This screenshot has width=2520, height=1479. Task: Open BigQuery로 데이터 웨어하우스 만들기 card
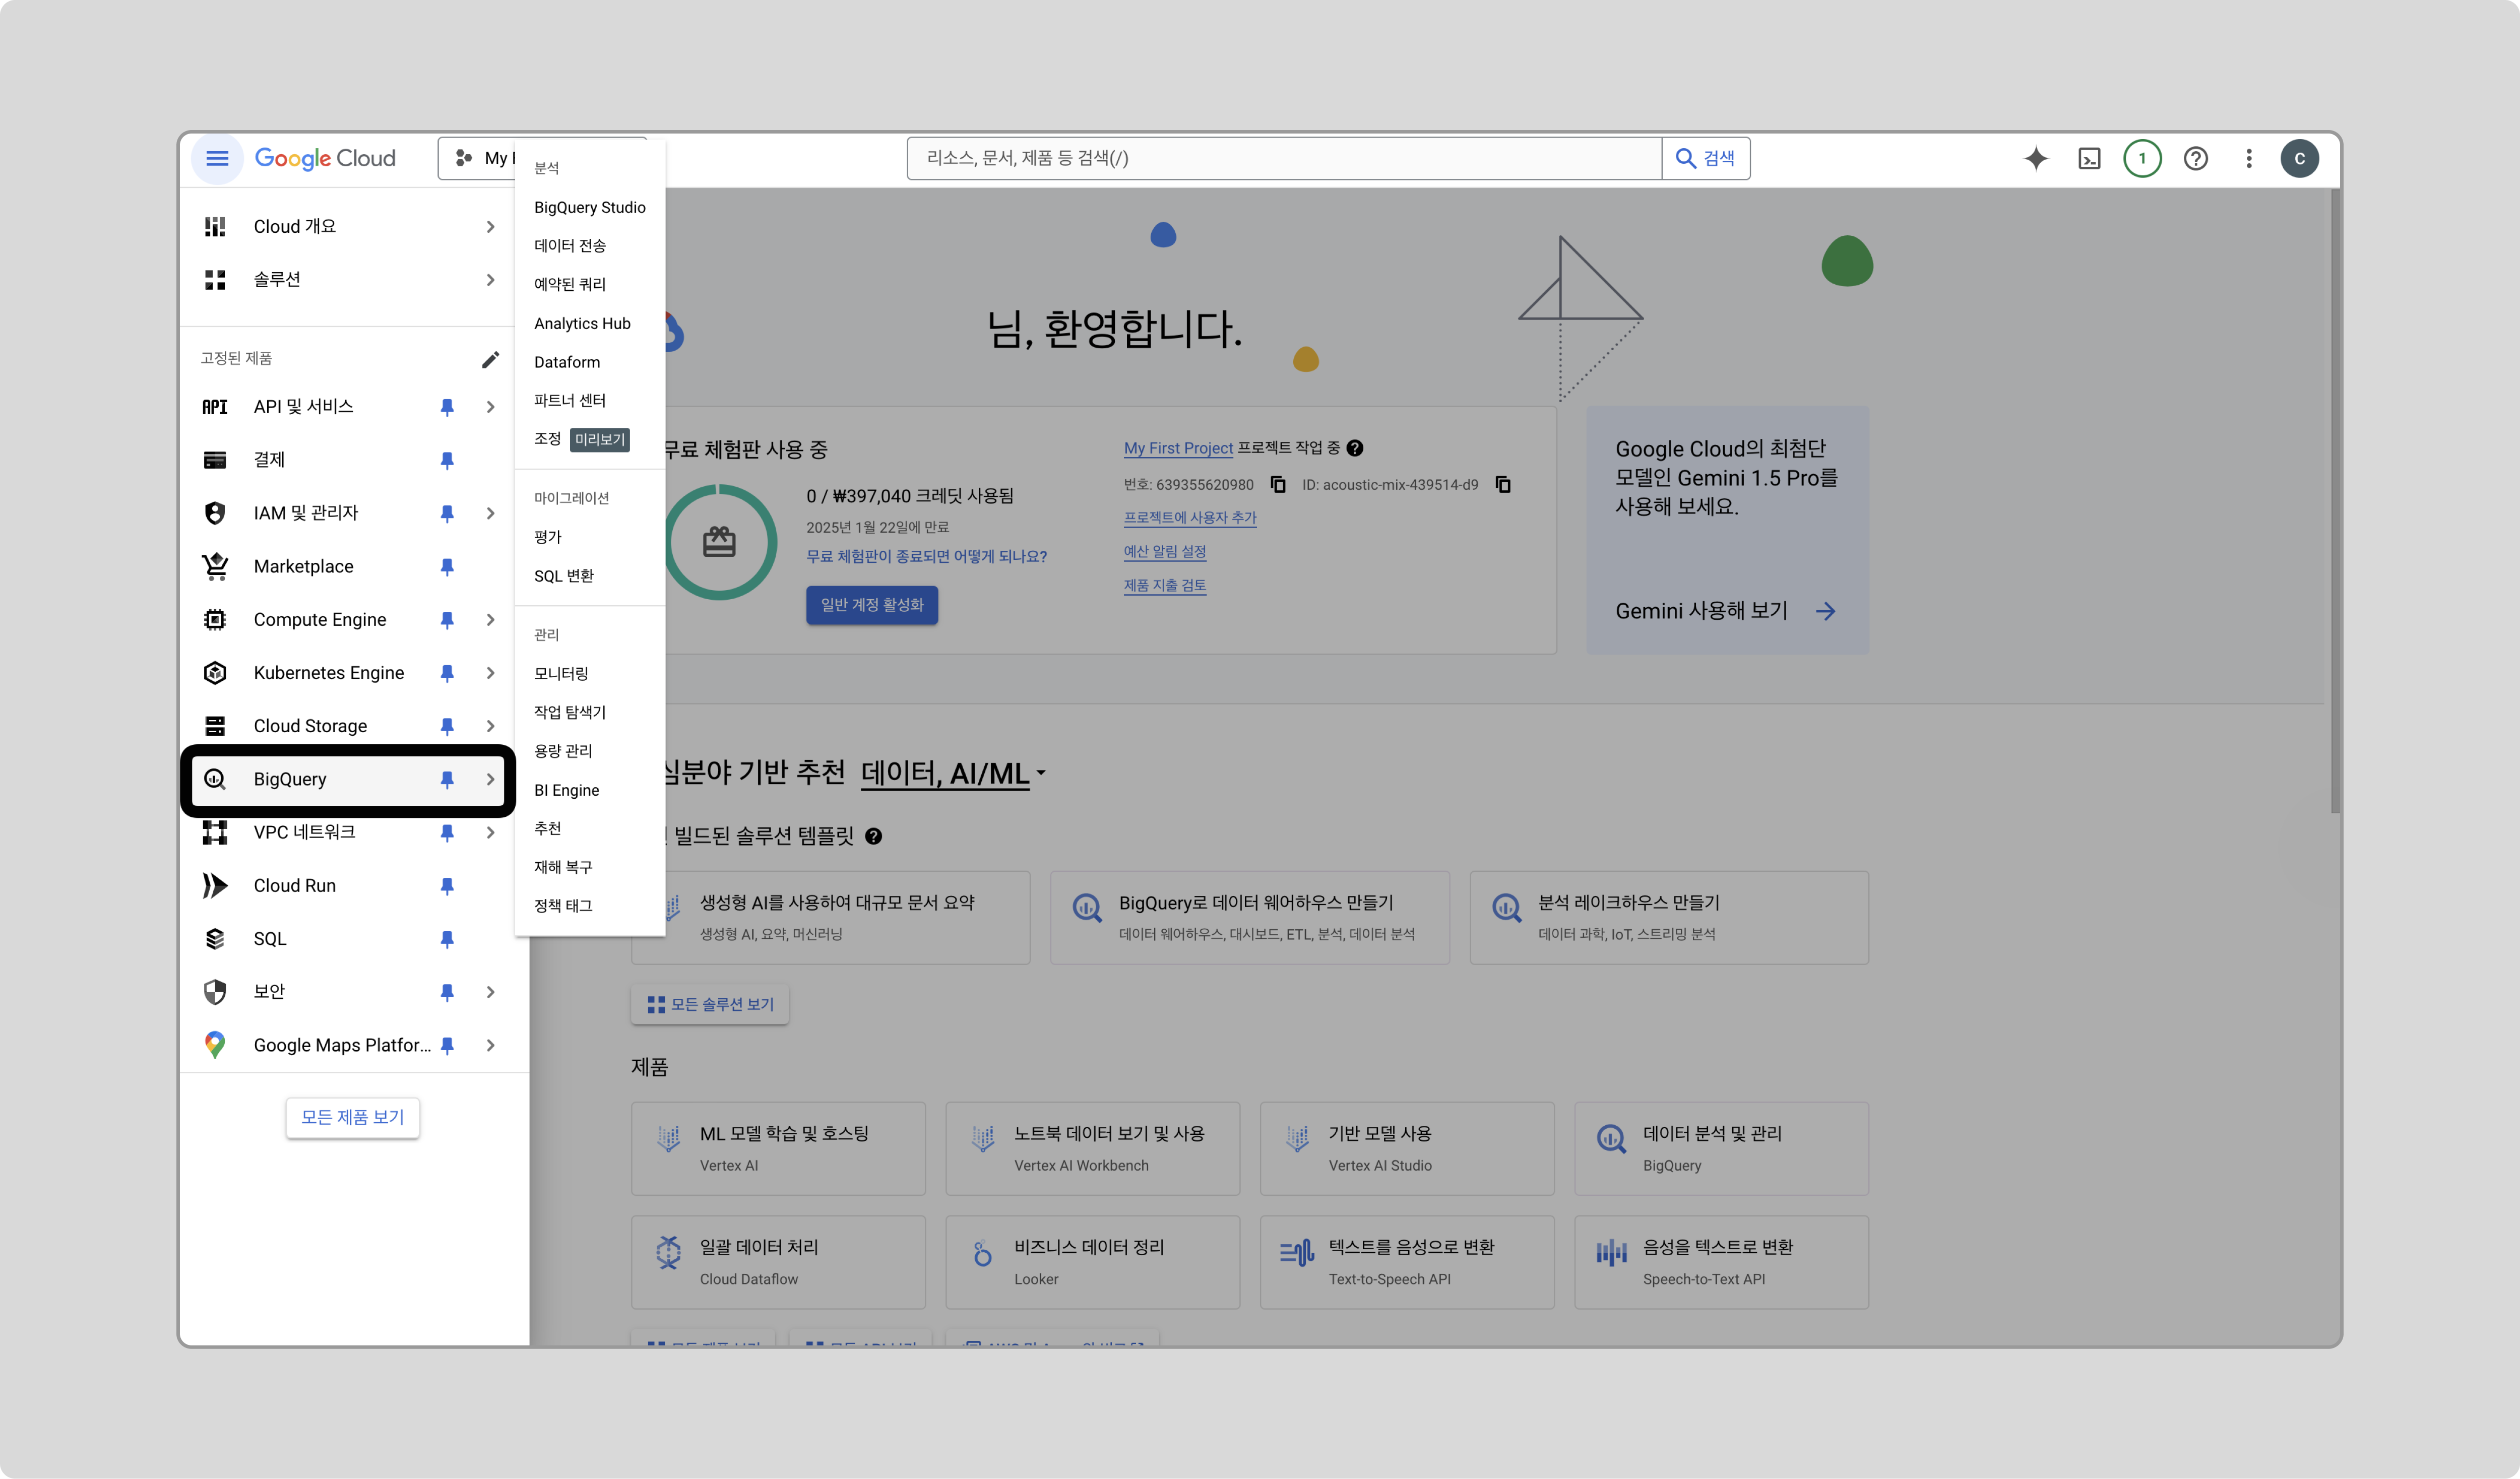[1250, 917]
